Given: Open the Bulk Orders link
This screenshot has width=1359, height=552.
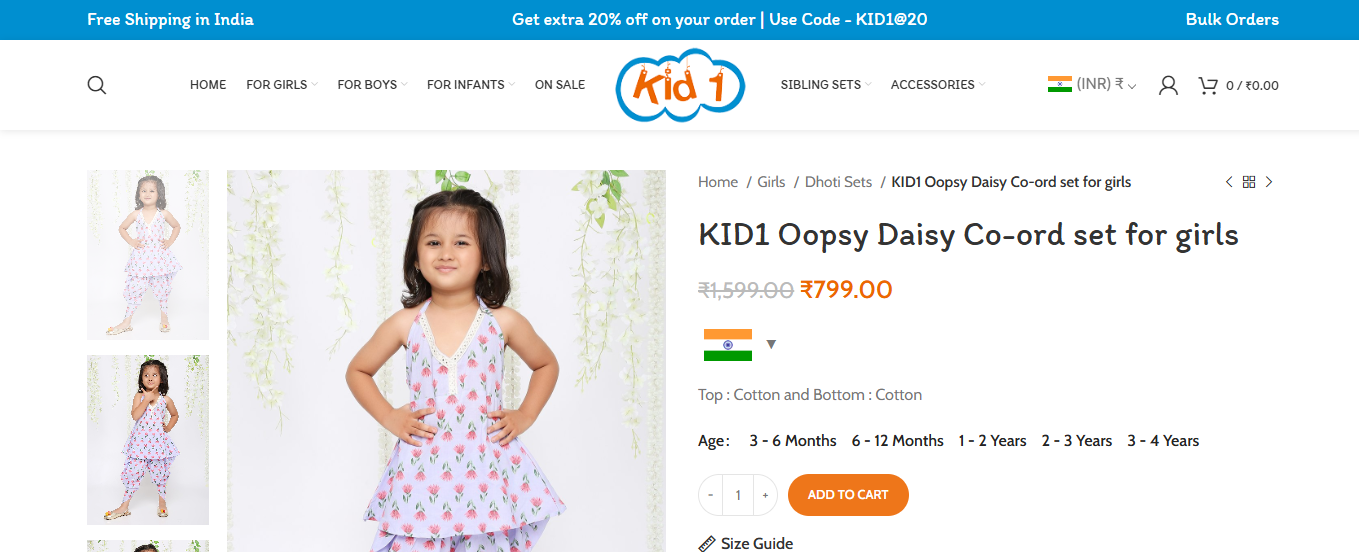Looking at the screenshot, I should pyautogui.click(x=1232, y=19).
